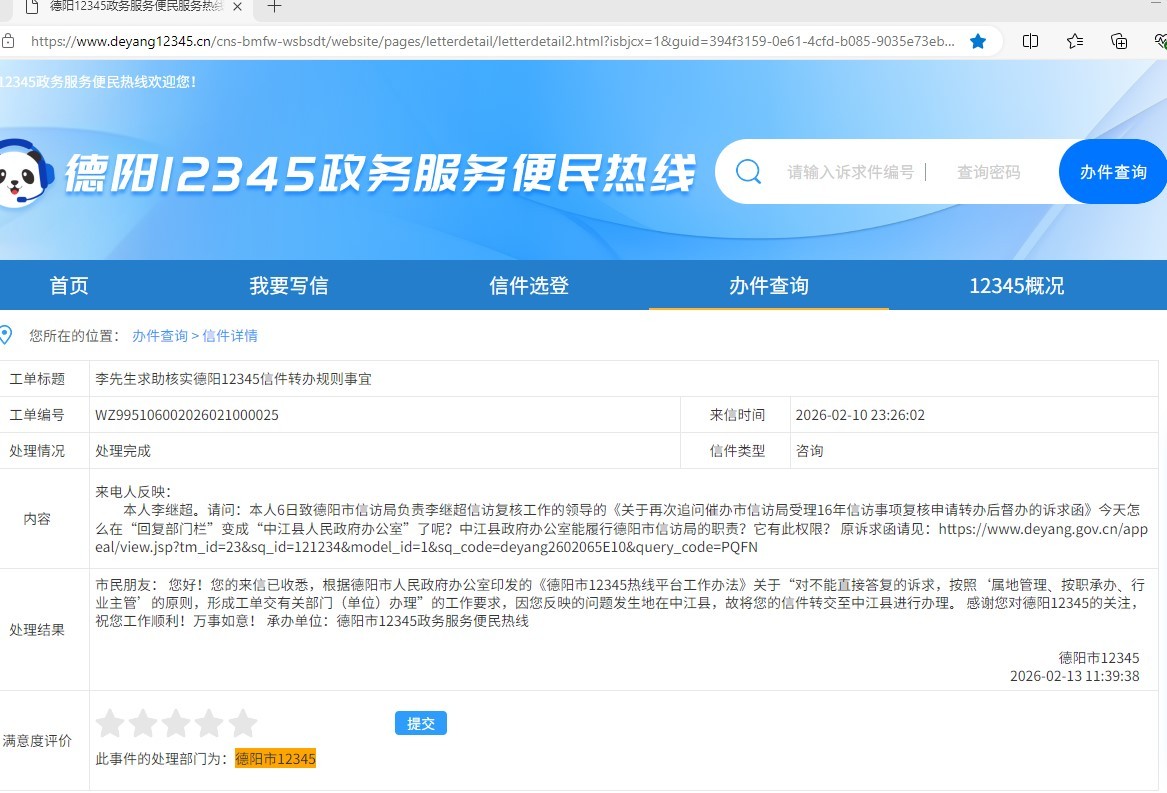Choose the third satisfaction star
This screenshot has width=1167, height=793.
pos(176,723)
